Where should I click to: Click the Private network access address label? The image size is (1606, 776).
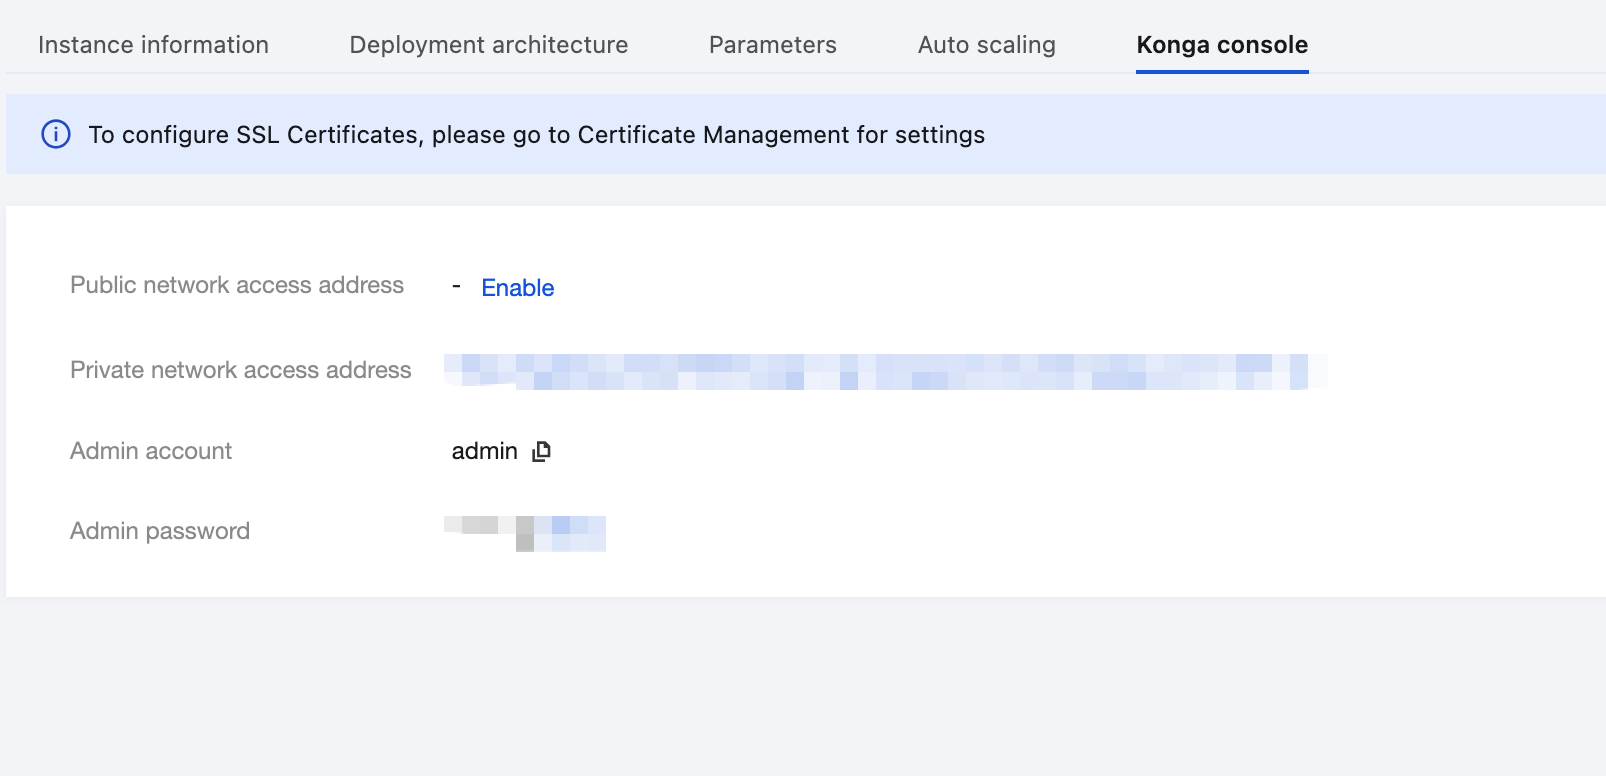point(241,370)
